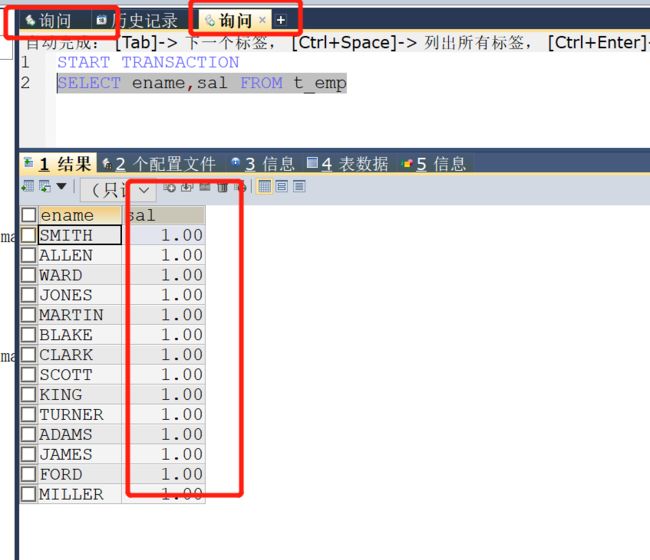Image resolution: width=650 pixels, height=560 pixels.
Task: Check the BLAKE row checkbox
Action: (29, 335)
